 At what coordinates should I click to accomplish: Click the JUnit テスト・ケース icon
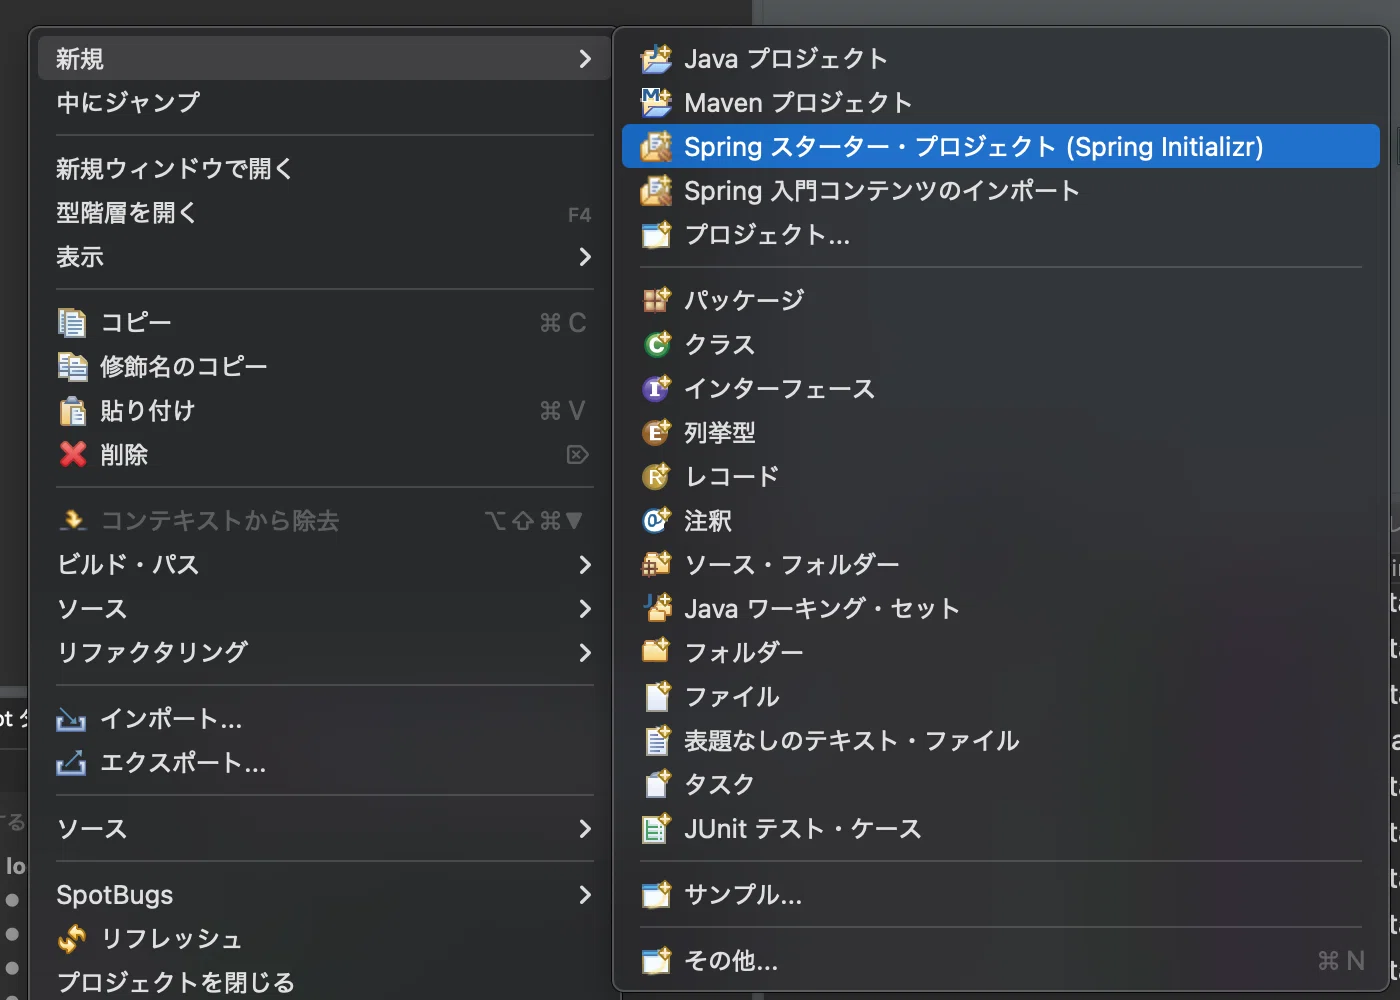coord(656,828)
